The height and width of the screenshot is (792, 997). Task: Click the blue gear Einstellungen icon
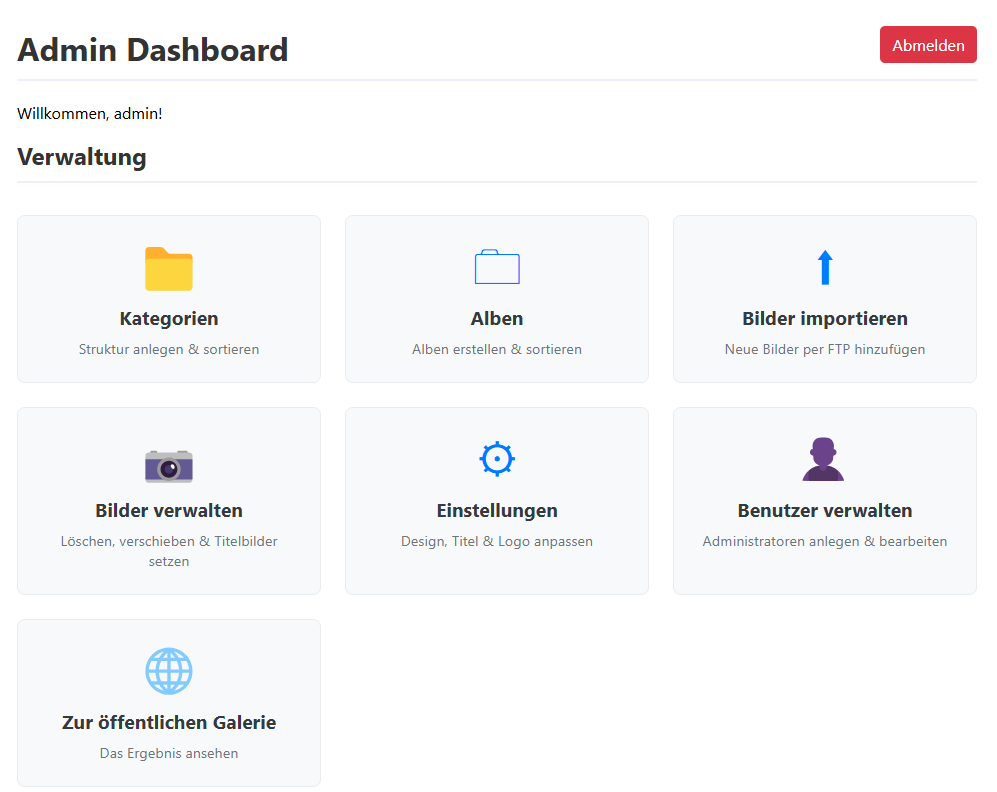pos(497,459)
